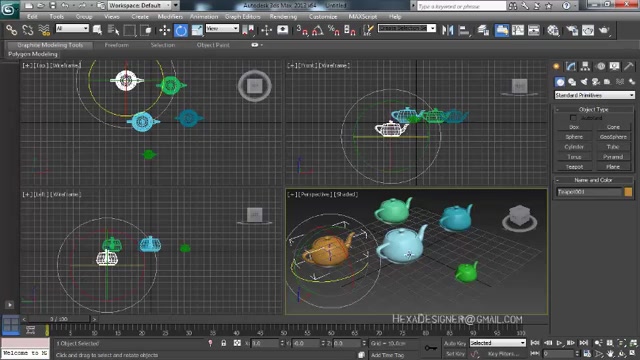640x360 pixels.
Task: Click the Rectangular Selection Region icon
Action: coord(129,30)
